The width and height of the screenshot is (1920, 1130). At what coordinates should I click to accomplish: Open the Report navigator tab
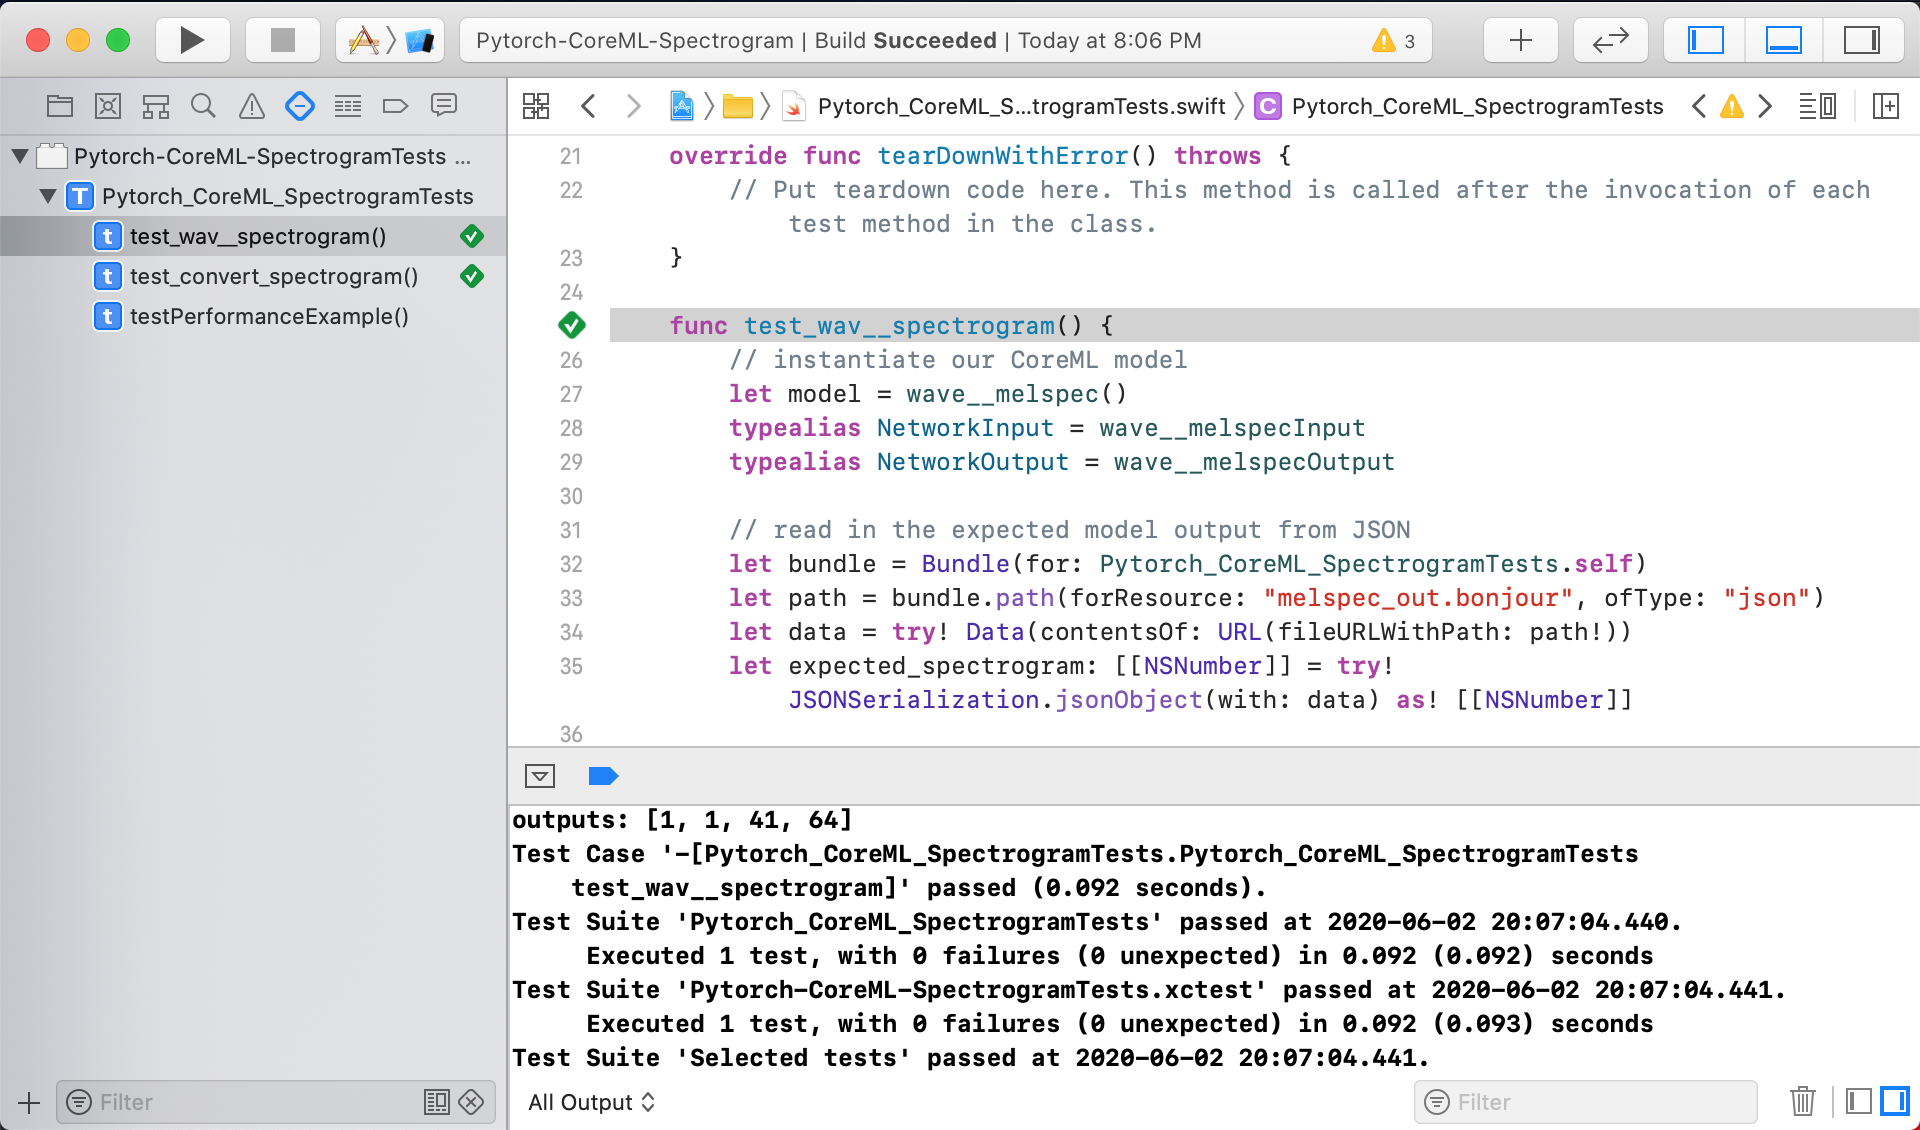(x=444, y=106)
